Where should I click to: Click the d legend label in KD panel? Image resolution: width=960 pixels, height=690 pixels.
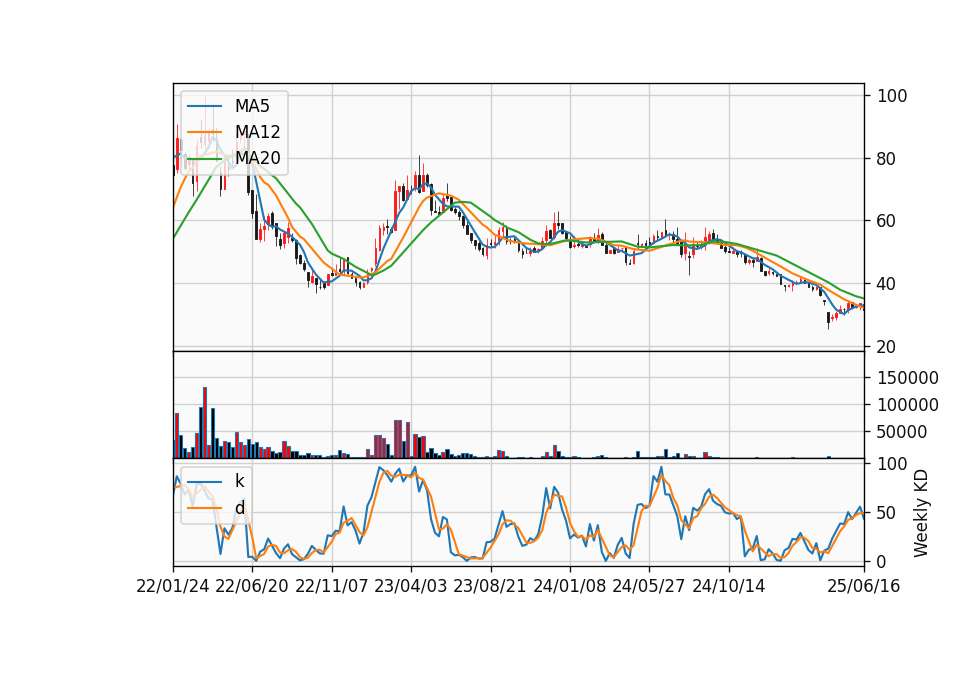(x=239, y=508)
